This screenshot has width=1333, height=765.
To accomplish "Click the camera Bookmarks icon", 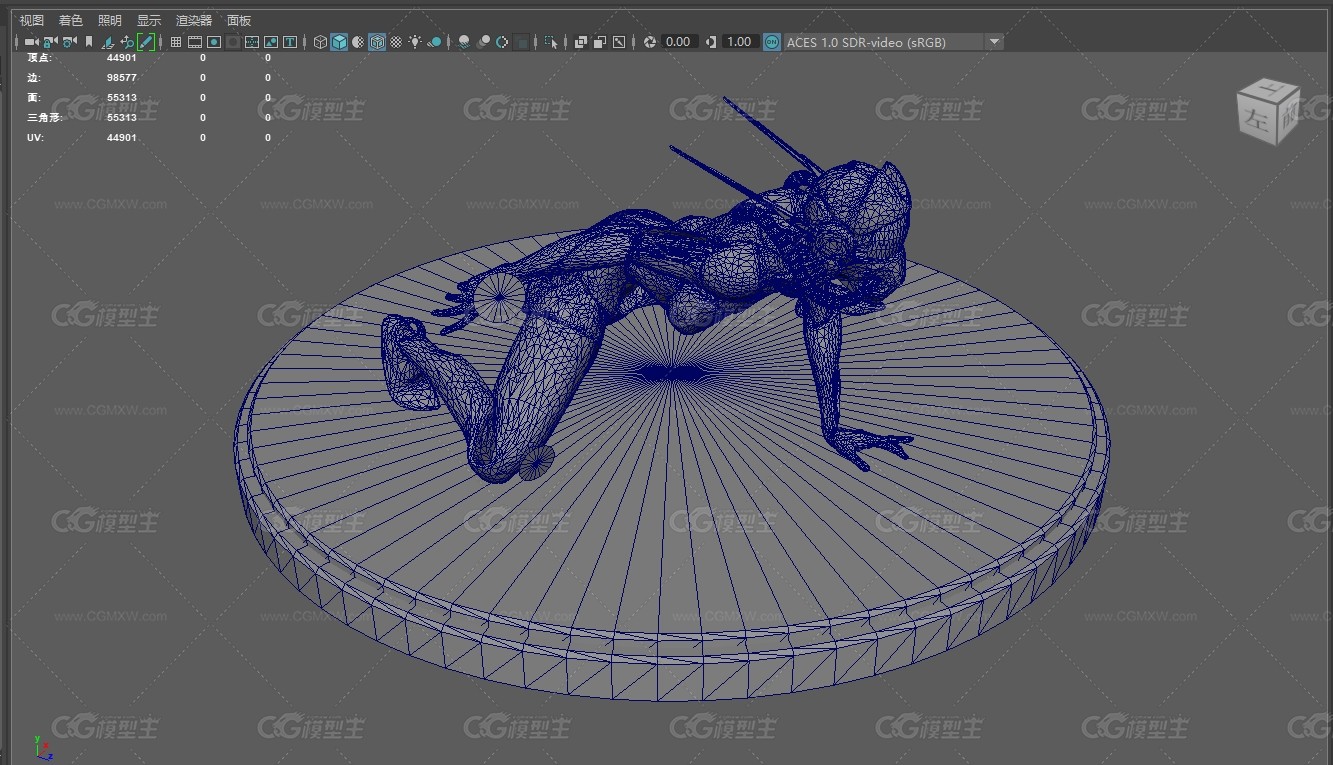I will [x=89, y=42].
